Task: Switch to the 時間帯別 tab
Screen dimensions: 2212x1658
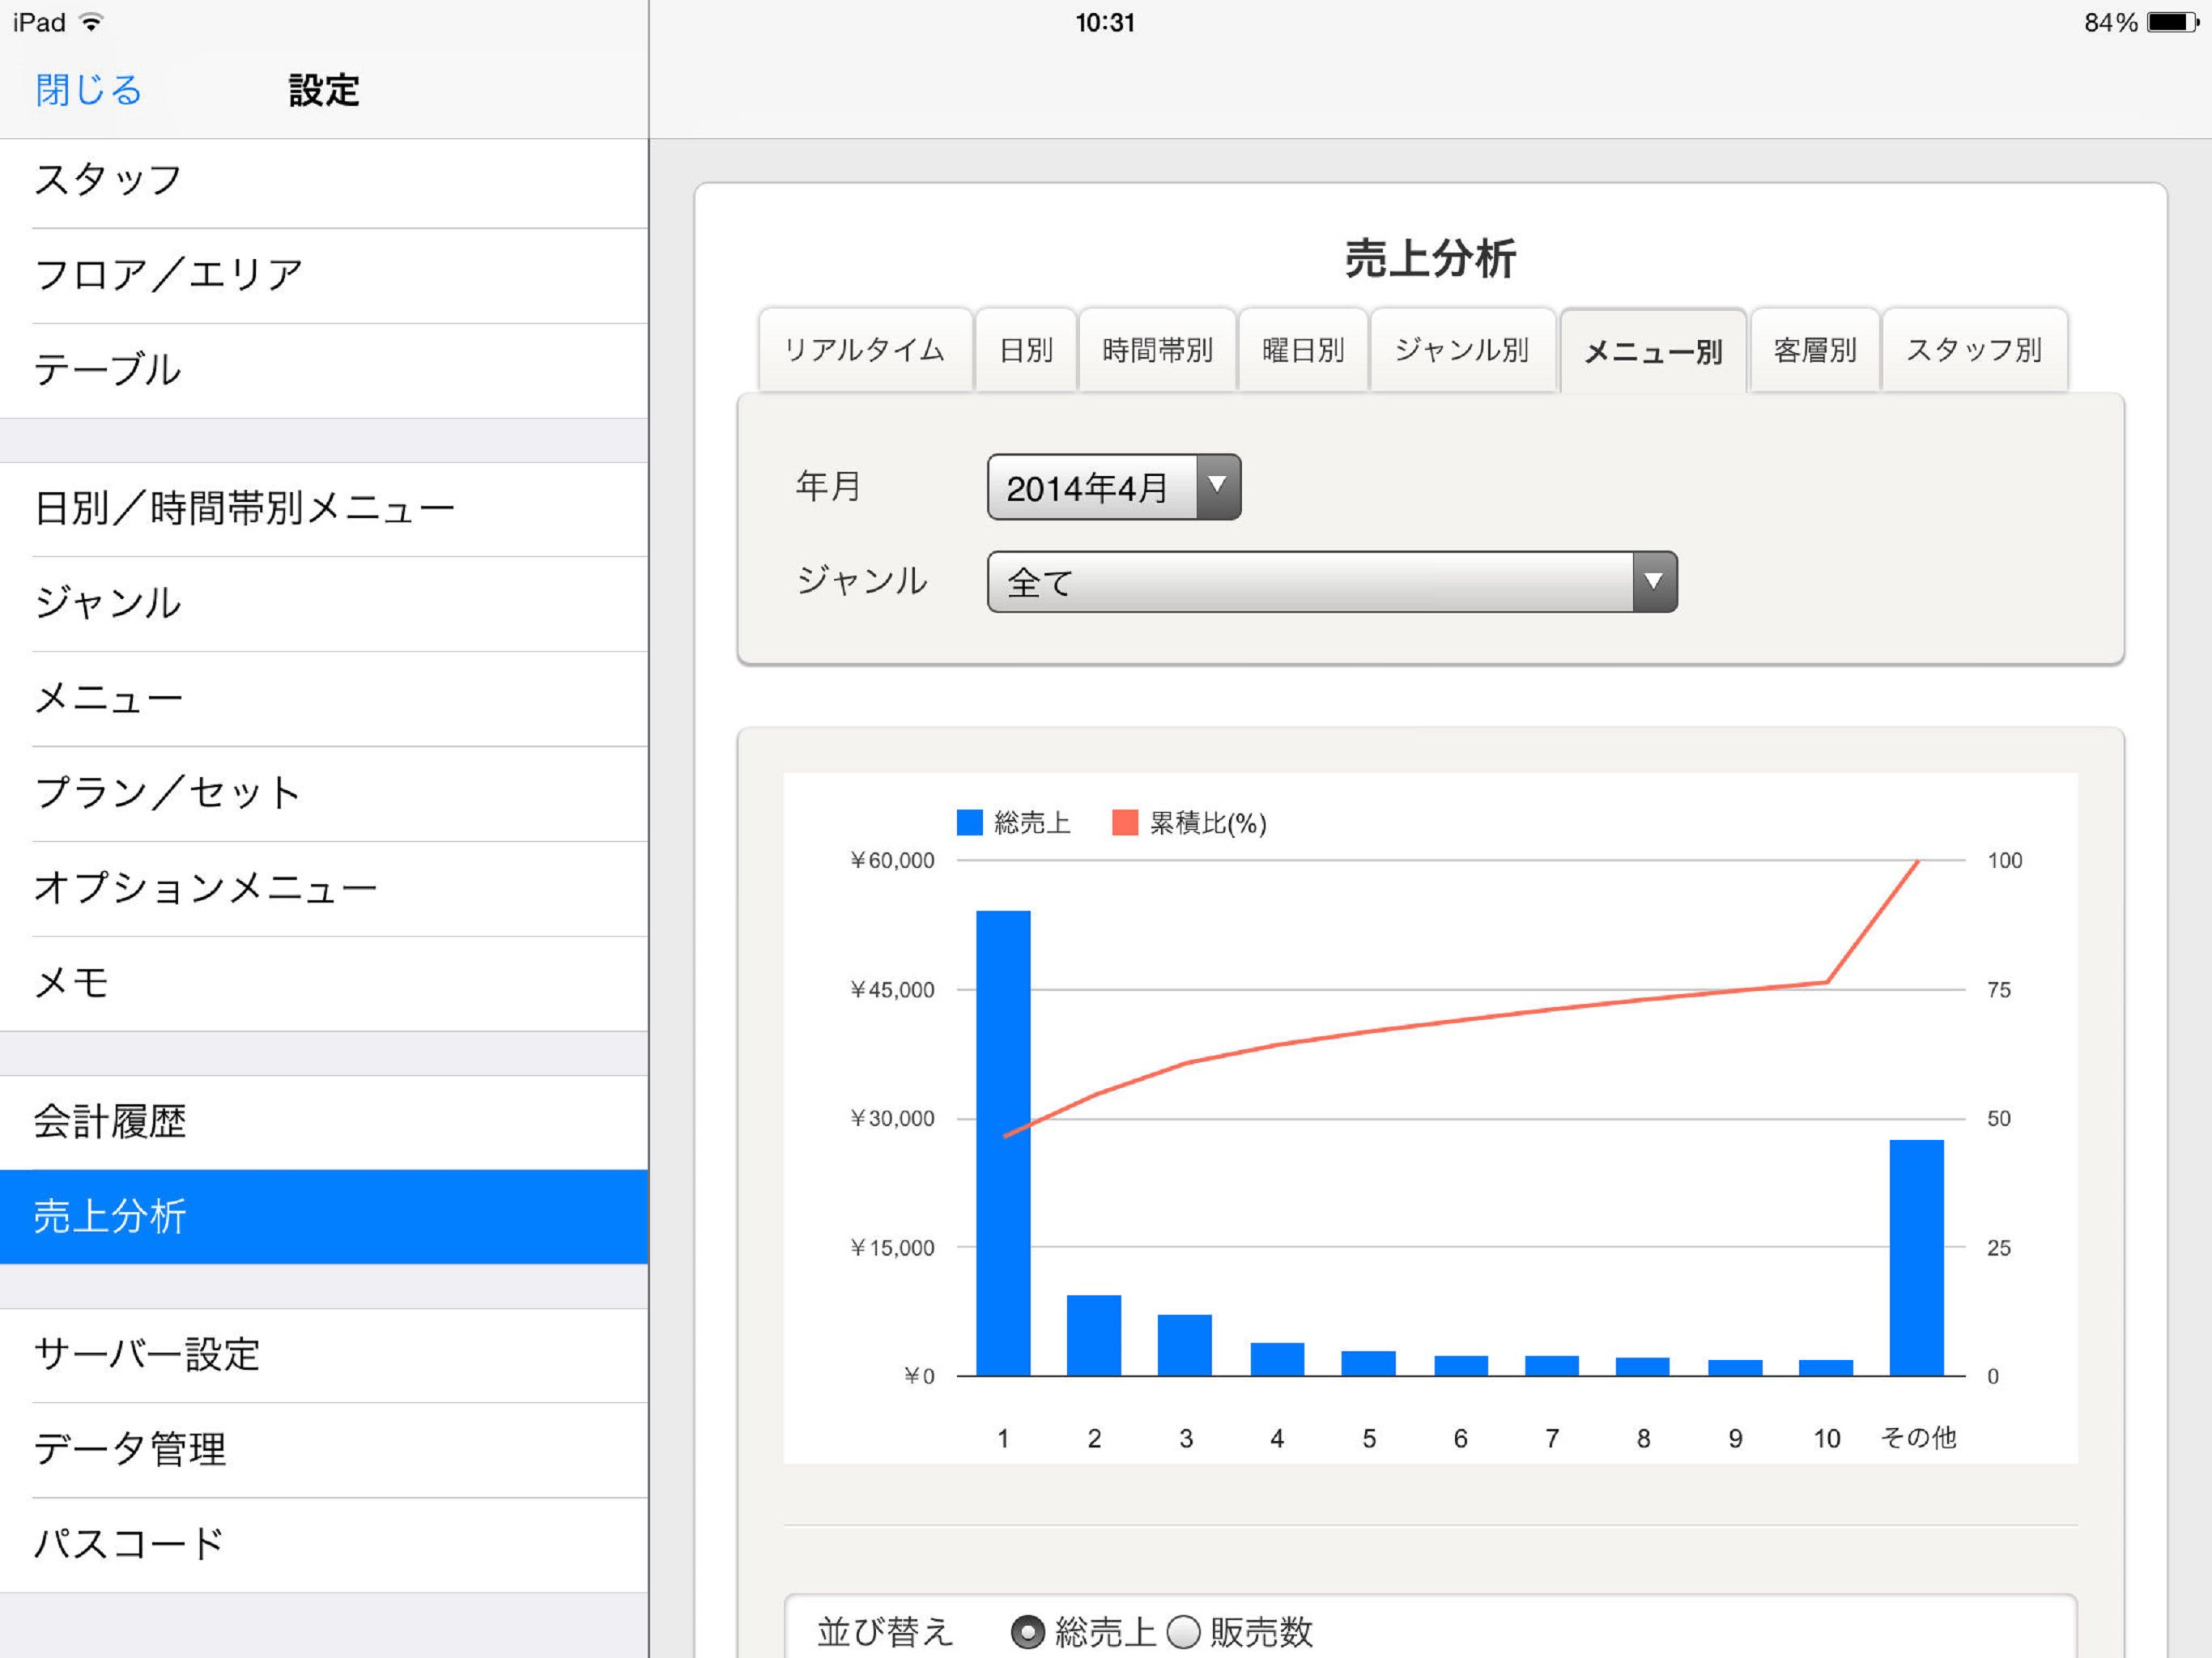Action: point(1157,350)
